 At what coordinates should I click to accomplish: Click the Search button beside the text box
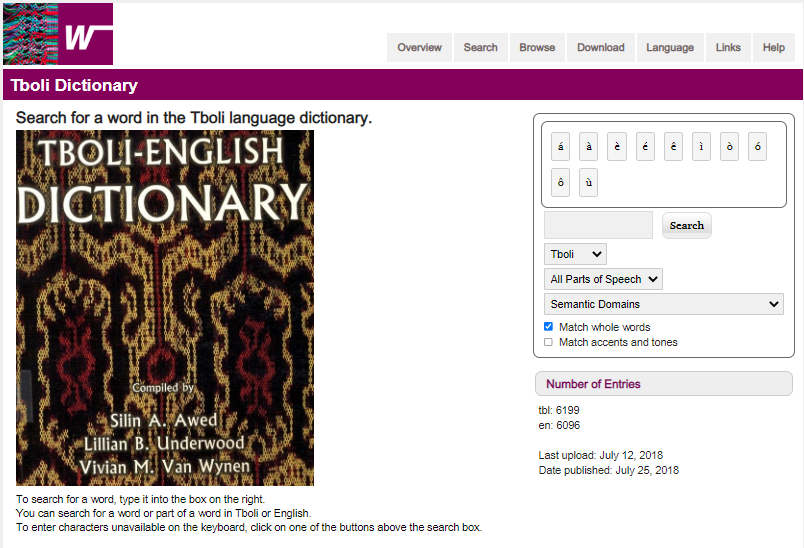tap(687, 226)
